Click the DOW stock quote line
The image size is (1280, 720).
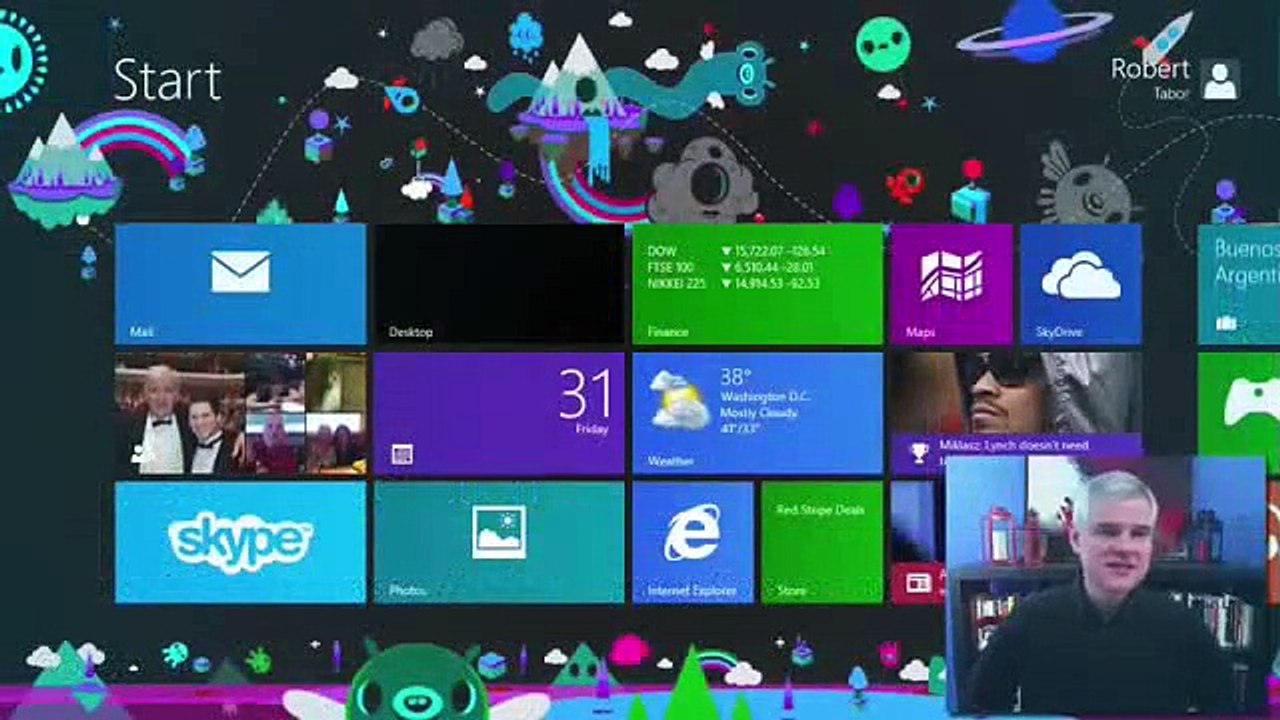735,251
